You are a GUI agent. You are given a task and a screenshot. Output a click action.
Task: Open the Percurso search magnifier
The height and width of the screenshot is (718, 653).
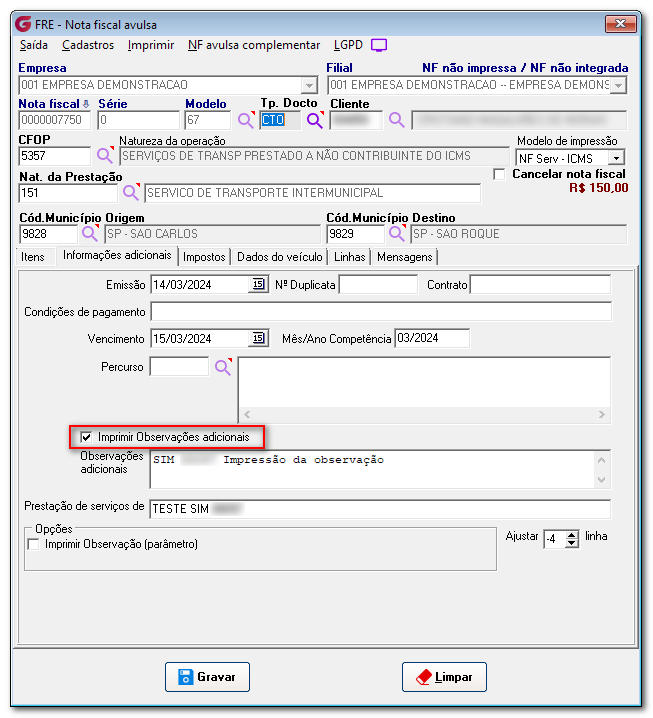point(223,367)
